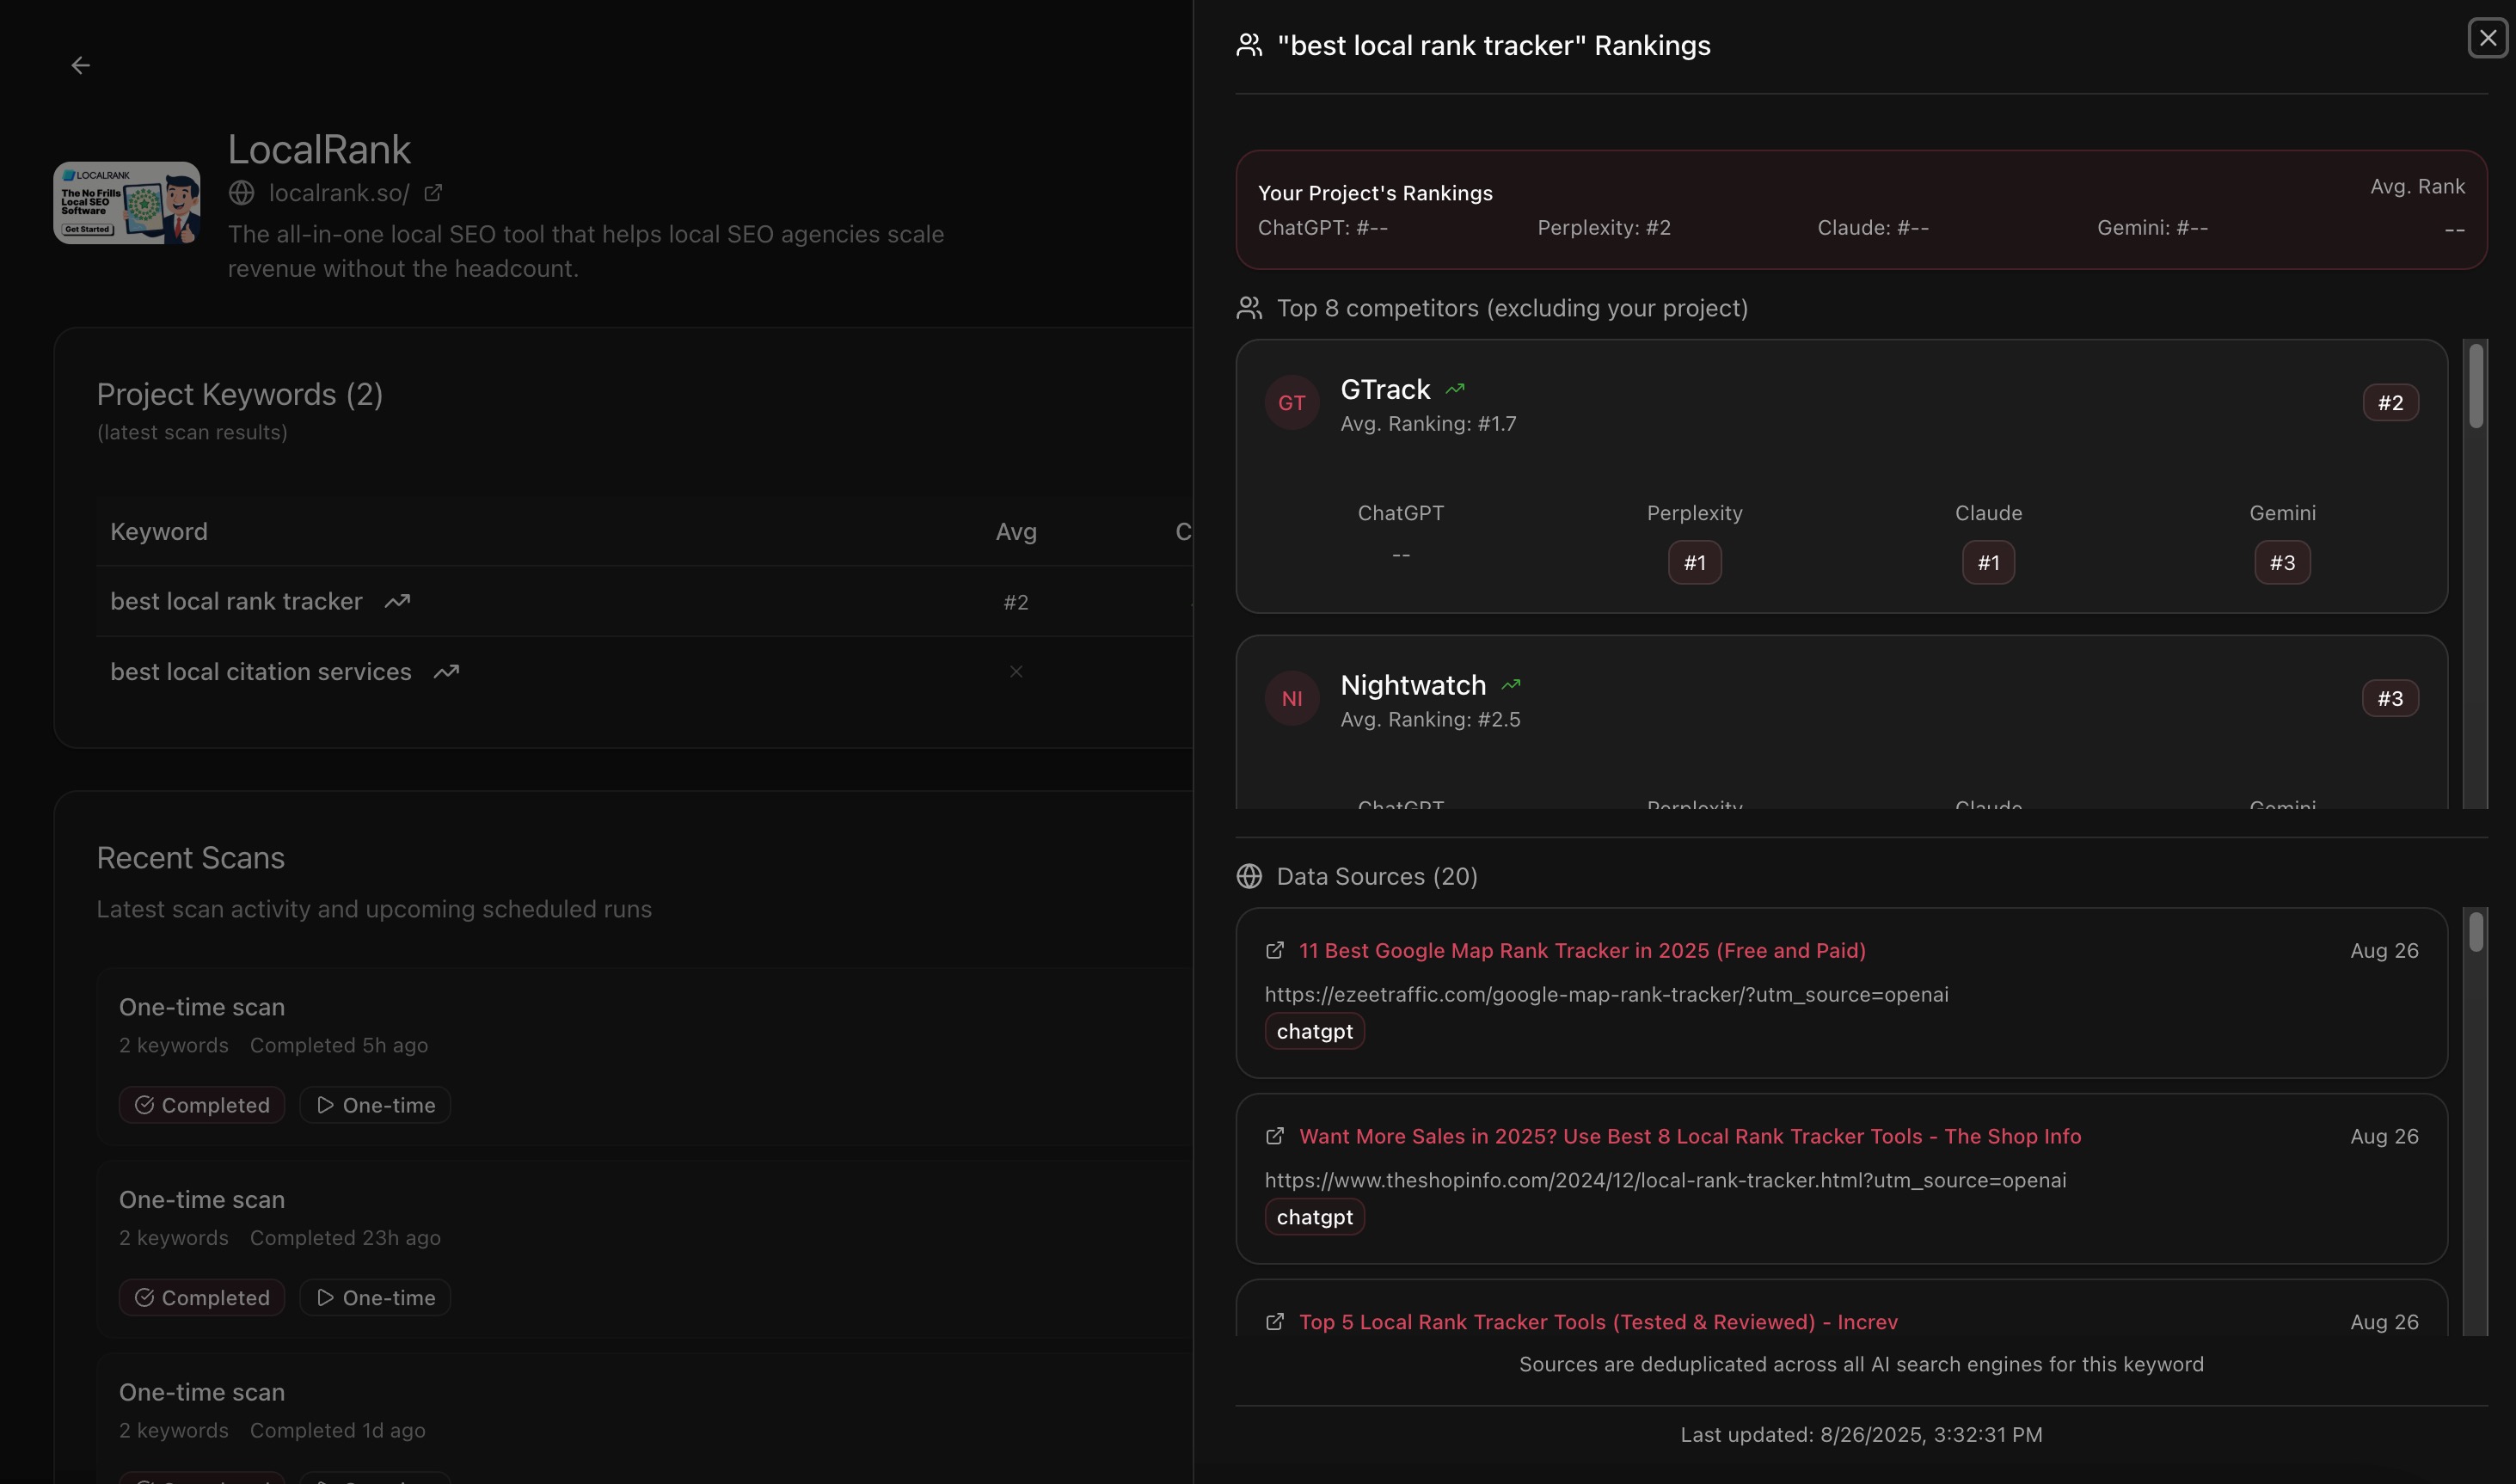Click the GT avatar of GTrack
Screen dimensions: 2516x1484
(1292, 403)
